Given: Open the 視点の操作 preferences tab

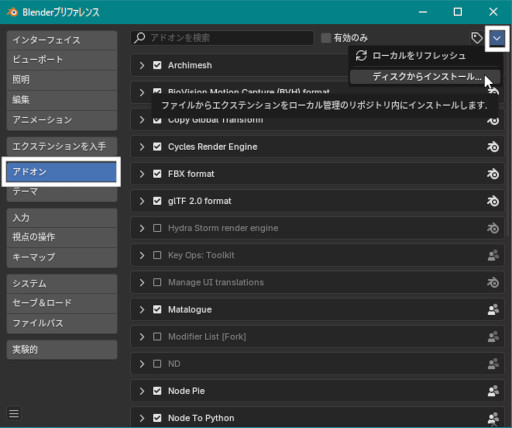Looking at the screenshot, I should (x=62, y=237).
